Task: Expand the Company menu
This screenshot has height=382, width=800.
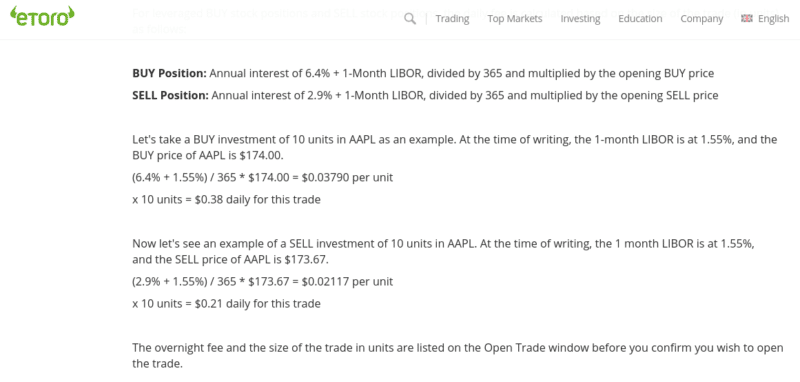Action: click(702, 19)
